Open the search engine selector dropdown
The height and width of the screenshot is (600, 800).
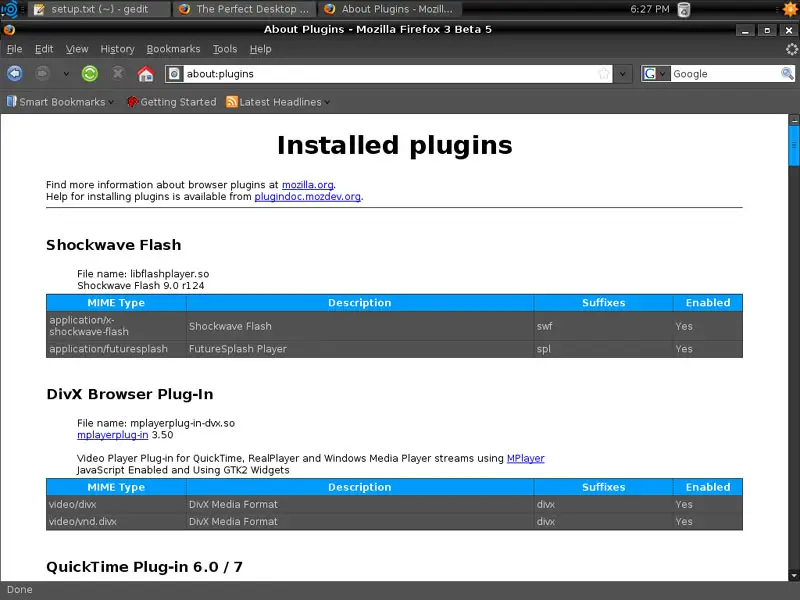[x=656, y=74]
